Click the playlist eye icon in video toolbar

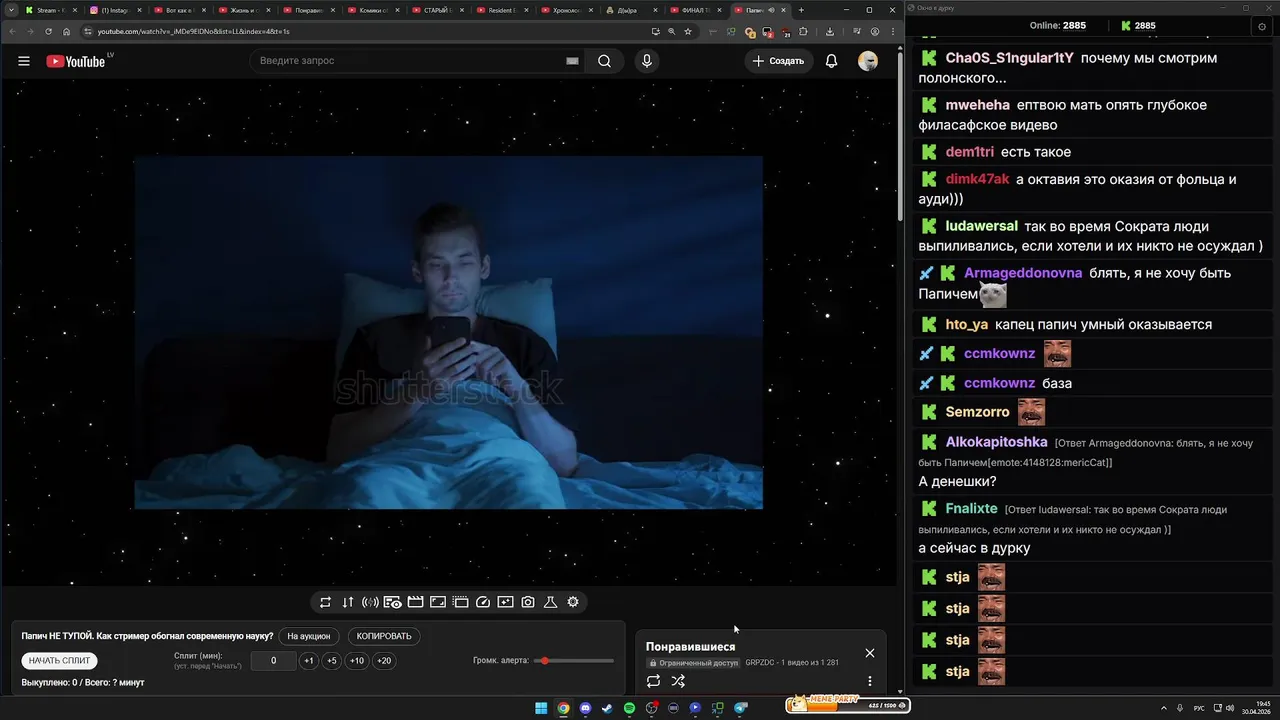pos(392,602)
